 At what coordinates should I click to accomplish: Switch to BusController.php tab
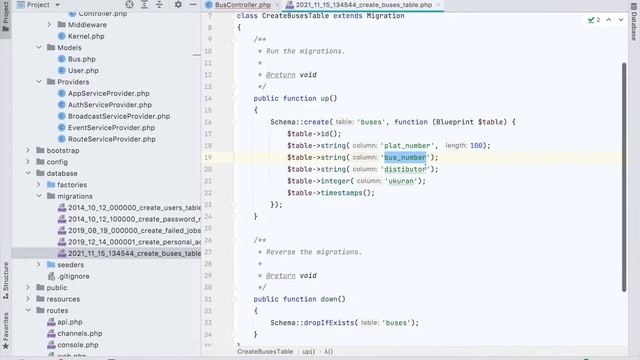242,5
